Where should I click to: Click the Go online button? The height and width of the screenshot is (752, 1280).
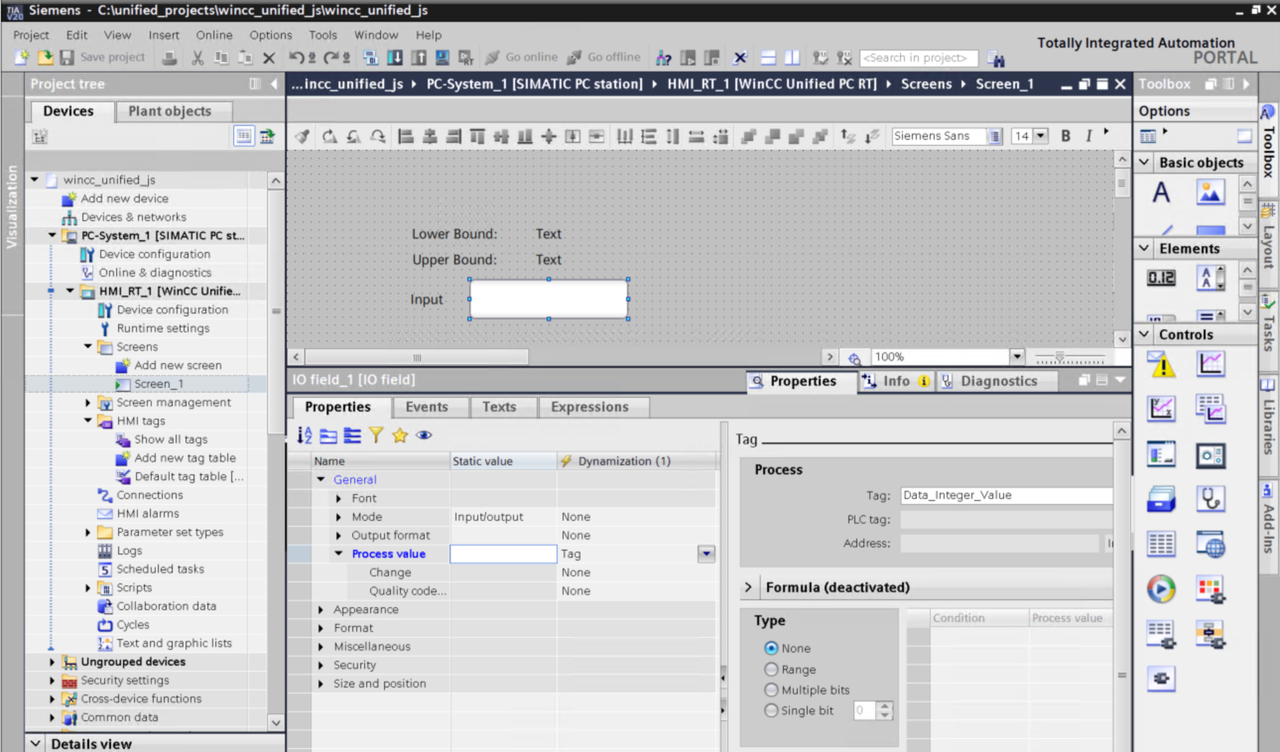pyautogui.click(x=521, y=58)
